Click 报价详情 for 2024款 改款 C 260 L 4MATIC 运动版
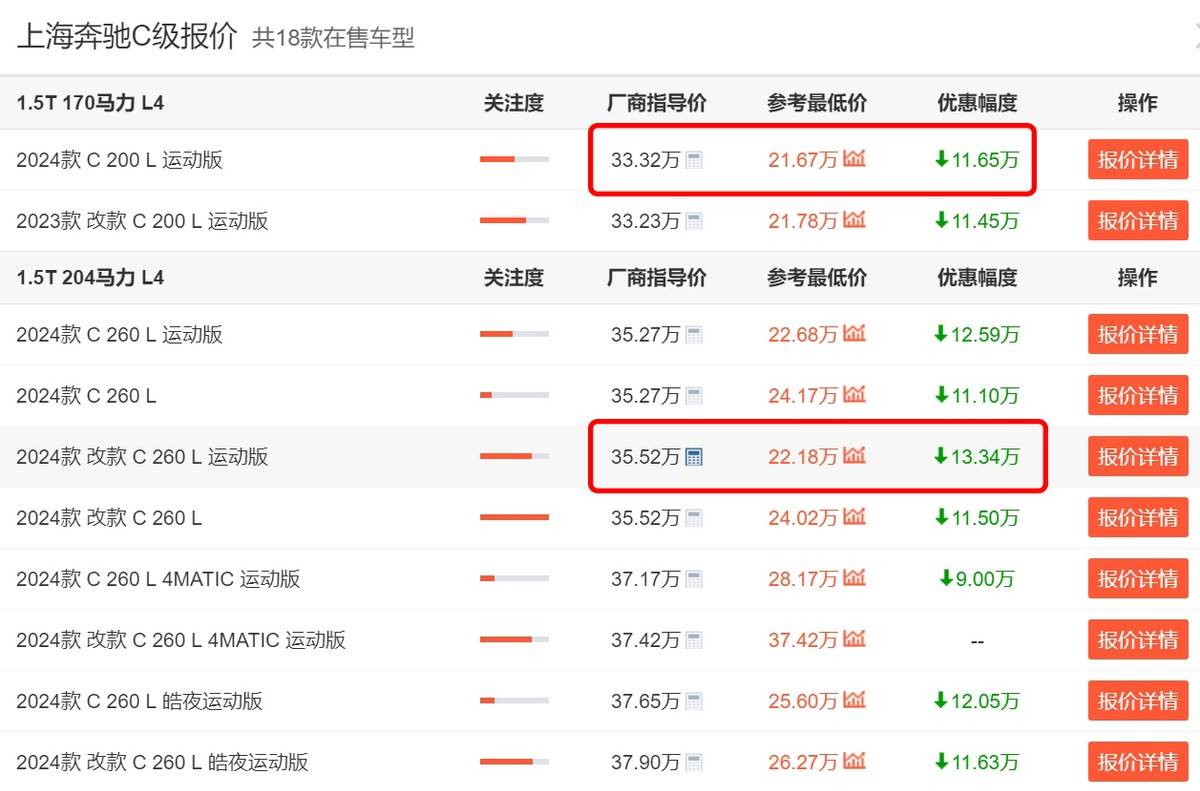 [1138, 640]
